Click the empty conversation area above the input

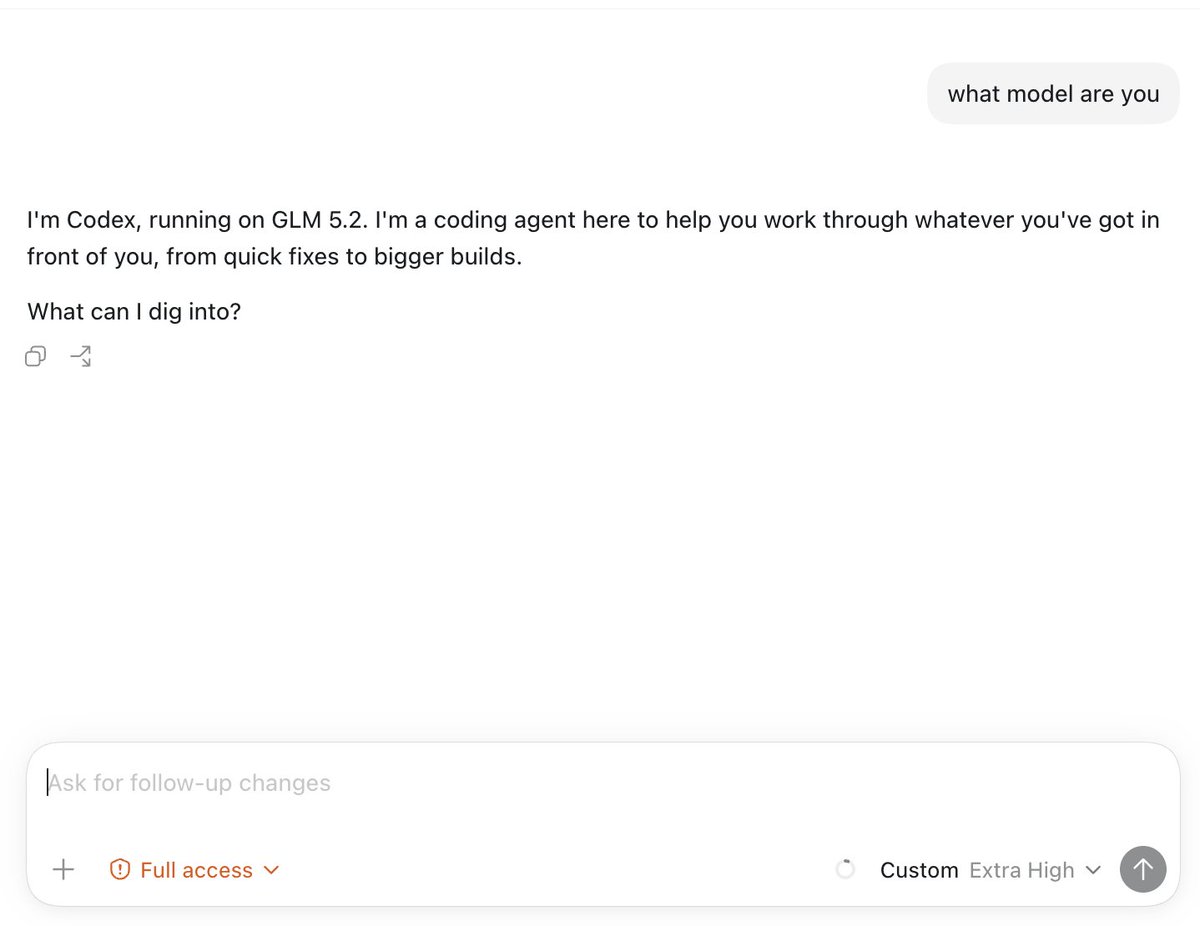[x=600, y=550]
